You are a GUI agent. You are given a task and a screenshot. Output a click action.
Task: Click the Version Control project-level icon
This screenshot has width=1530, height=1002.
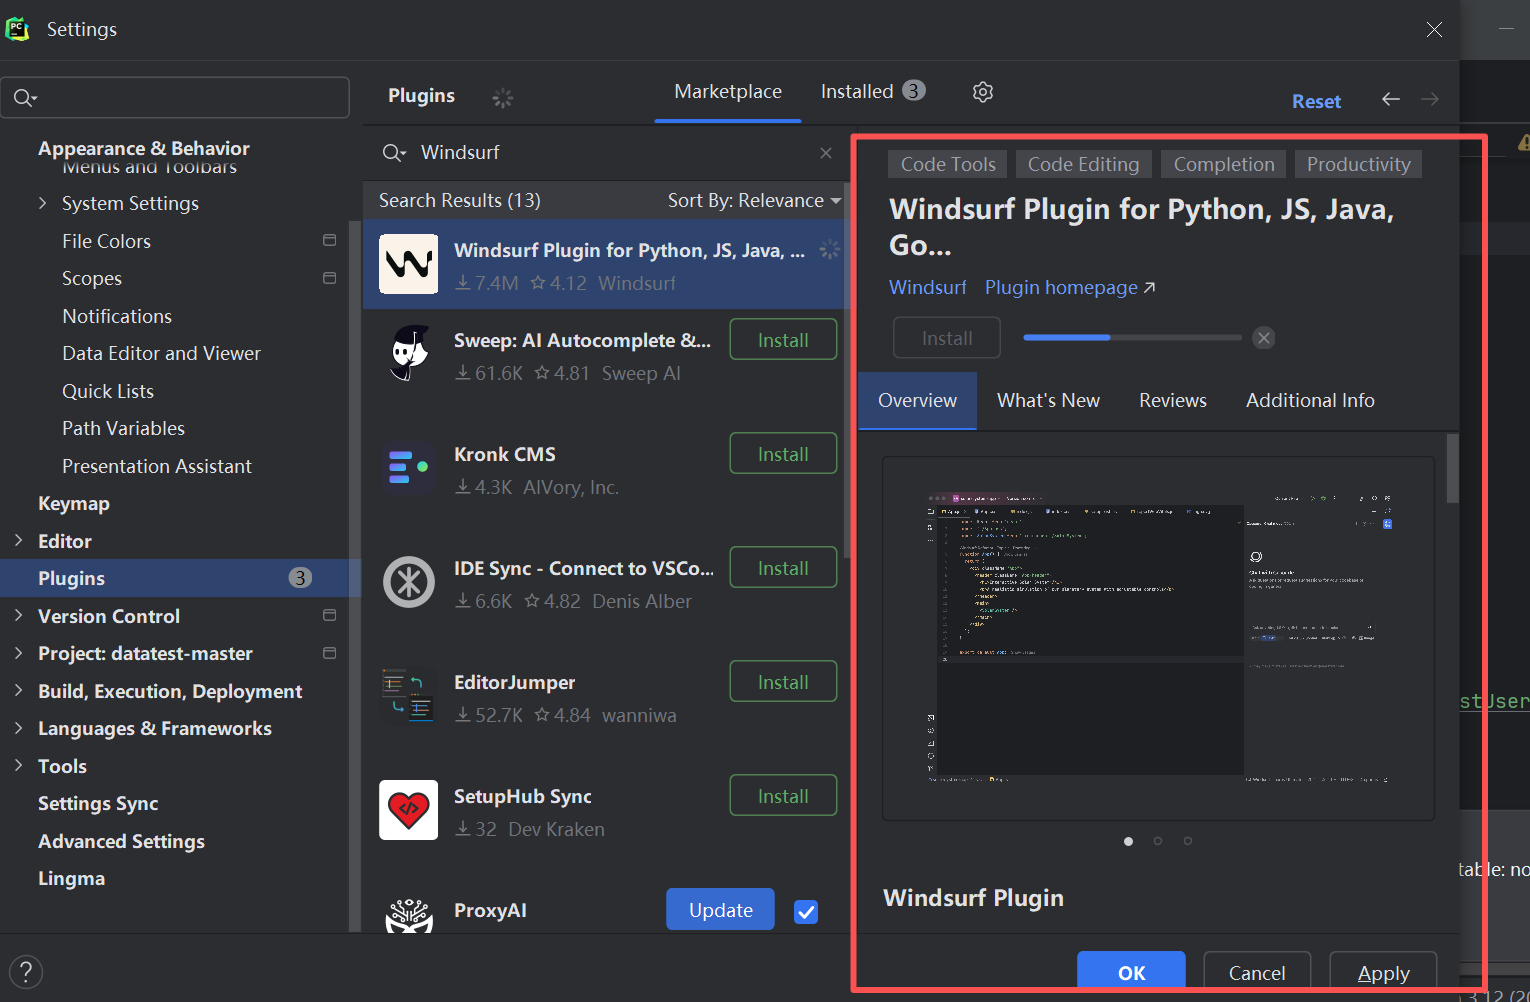pyautogui.click(x=329, y=616)
